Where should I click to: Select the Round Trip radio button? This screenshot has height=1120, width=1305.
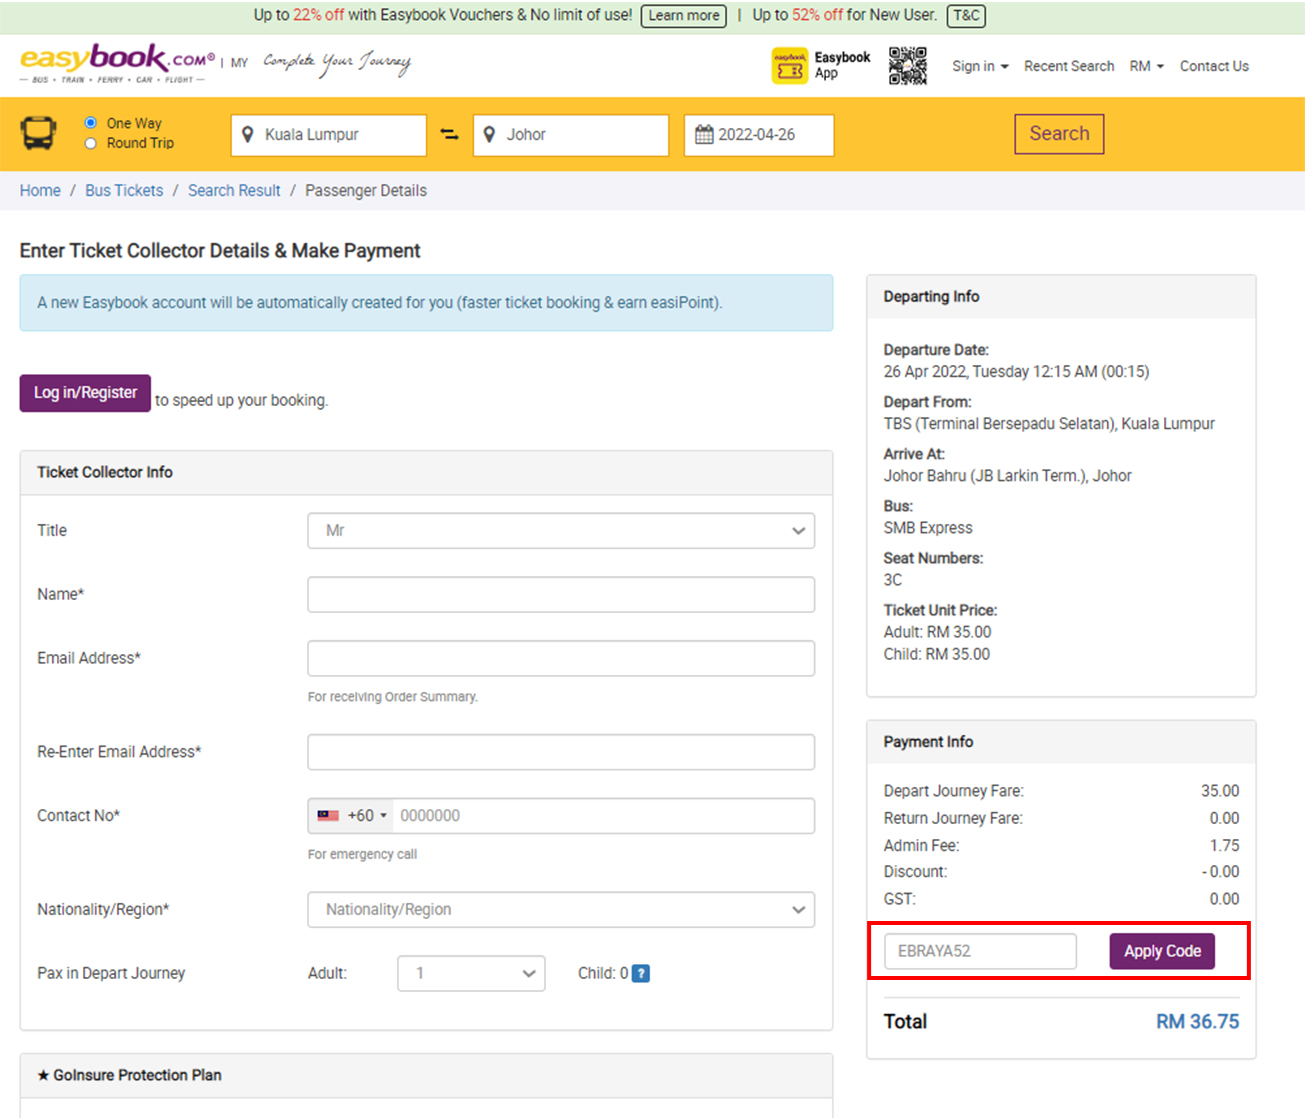coord(91,143)
